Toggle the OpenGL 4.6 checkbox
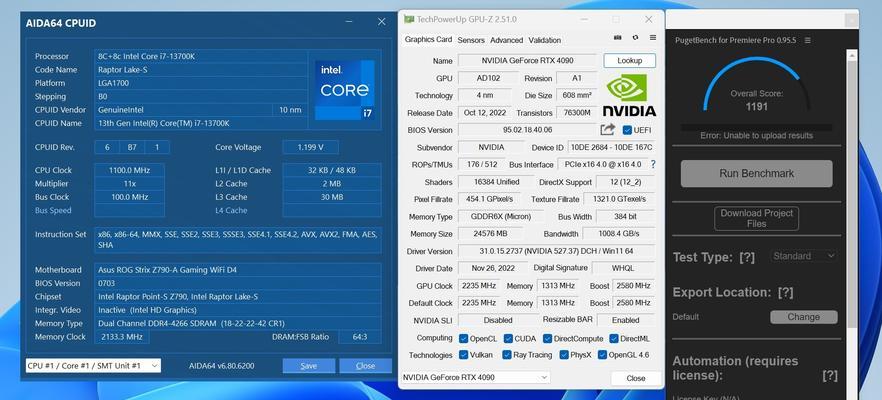 [x=602, y=355]
